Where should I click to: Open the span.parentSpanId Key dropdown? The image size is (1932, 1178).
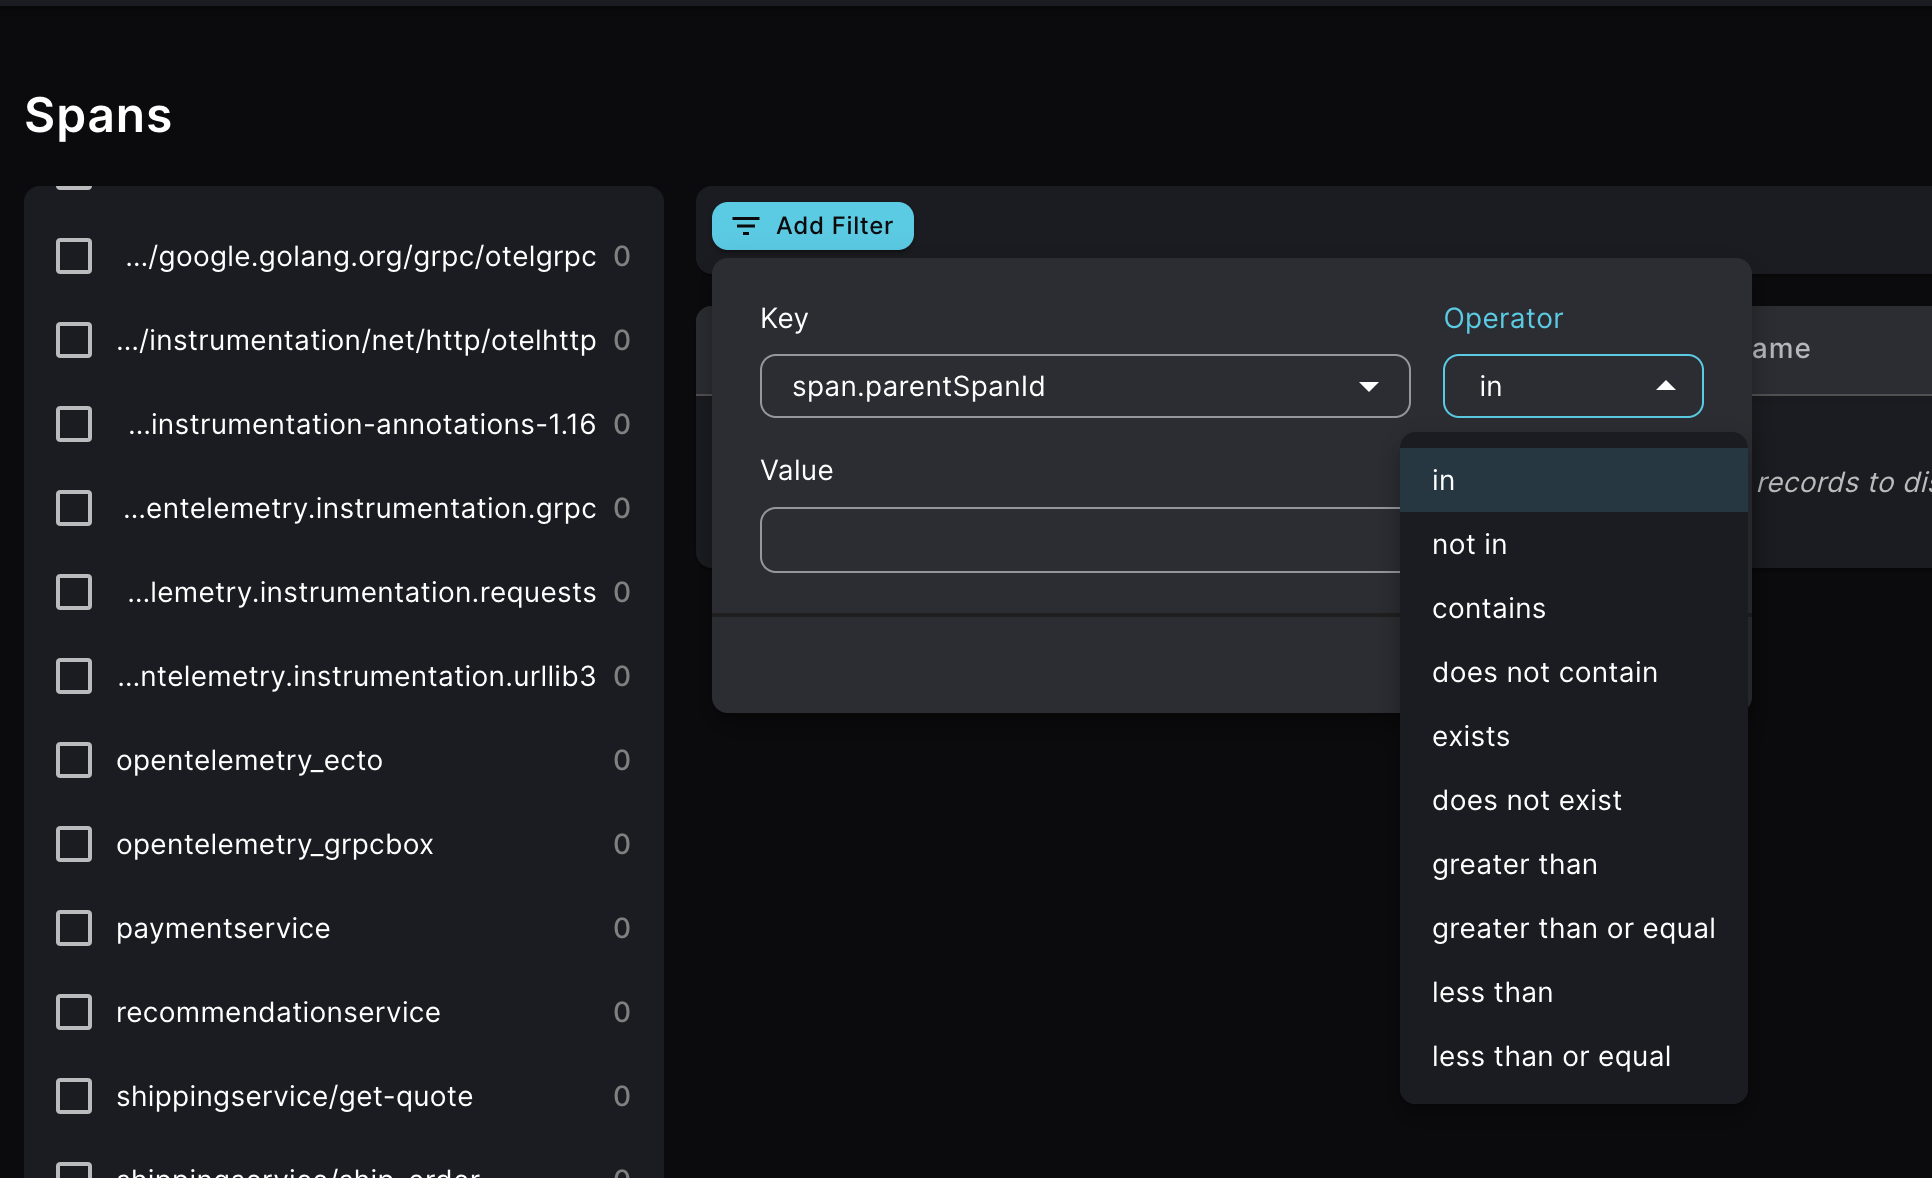pyautogui.click(x=1084, y=386)
